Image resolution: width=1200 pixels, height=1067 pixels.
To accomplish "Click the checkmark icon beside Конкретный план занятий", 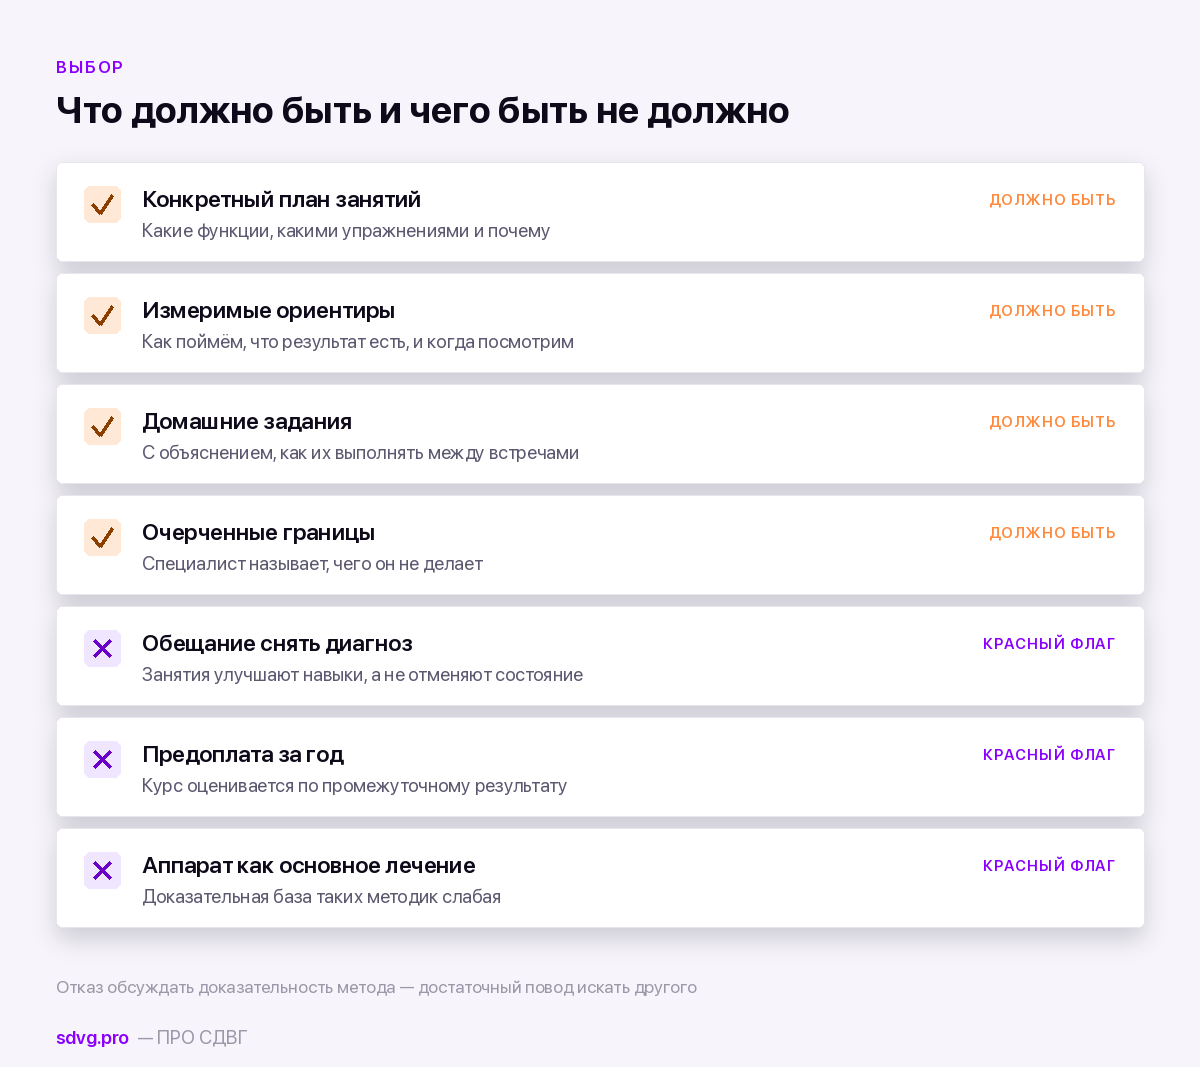I will click(102, 205).
